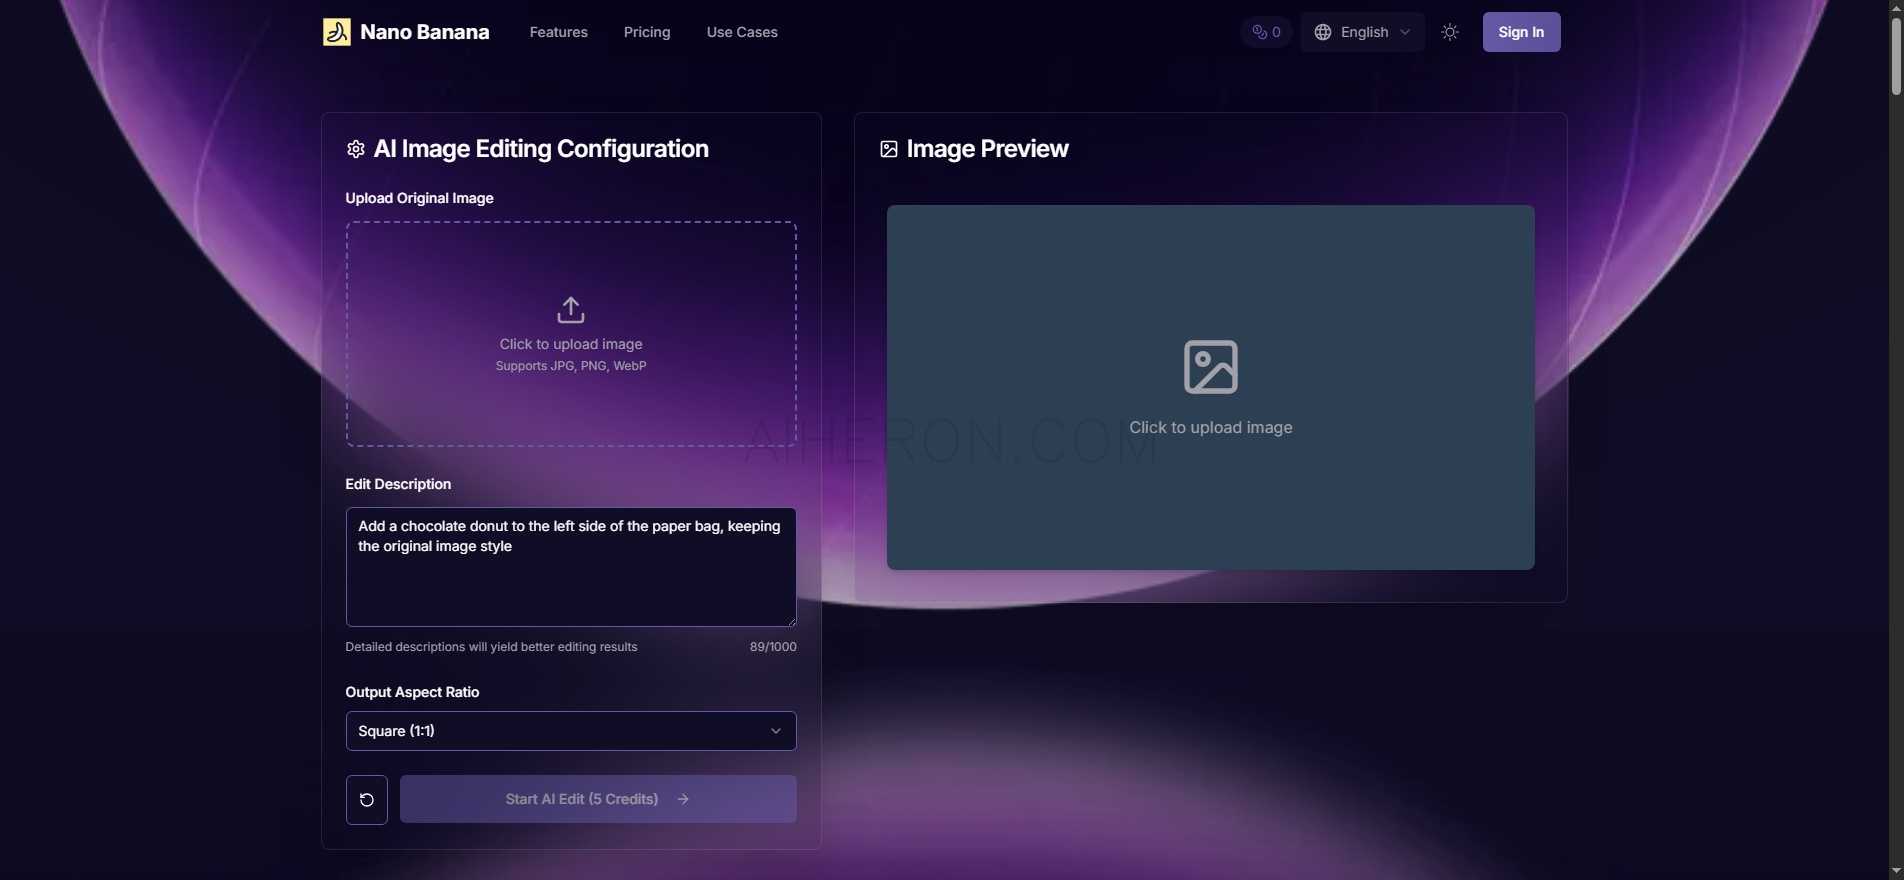Click the "89/1000" character counter

(x=773, y=647)
